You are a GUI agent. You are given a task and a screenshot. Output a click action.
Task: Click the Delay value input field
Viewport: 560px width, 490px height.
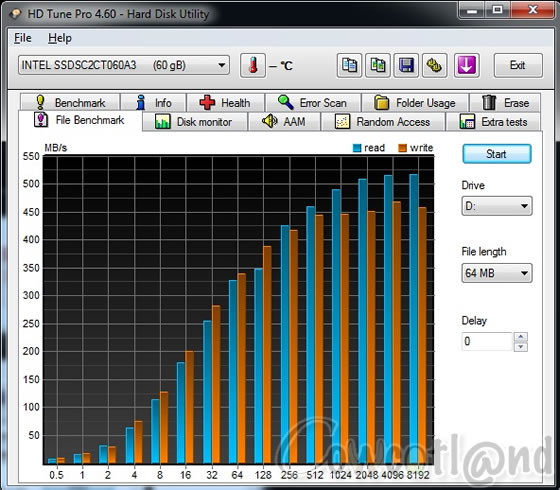487,341
